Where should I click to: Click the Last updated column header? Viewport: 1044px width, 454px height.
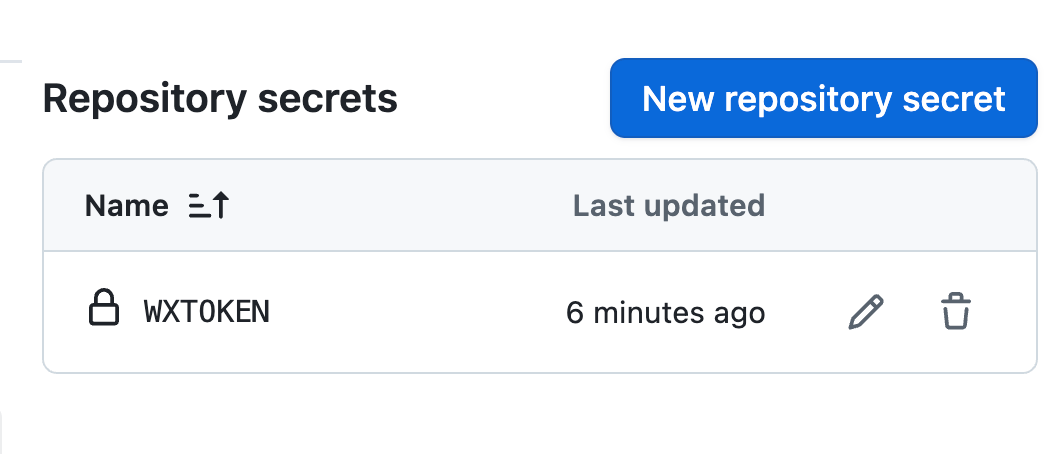pyautogui.click(x=668, y=206)
